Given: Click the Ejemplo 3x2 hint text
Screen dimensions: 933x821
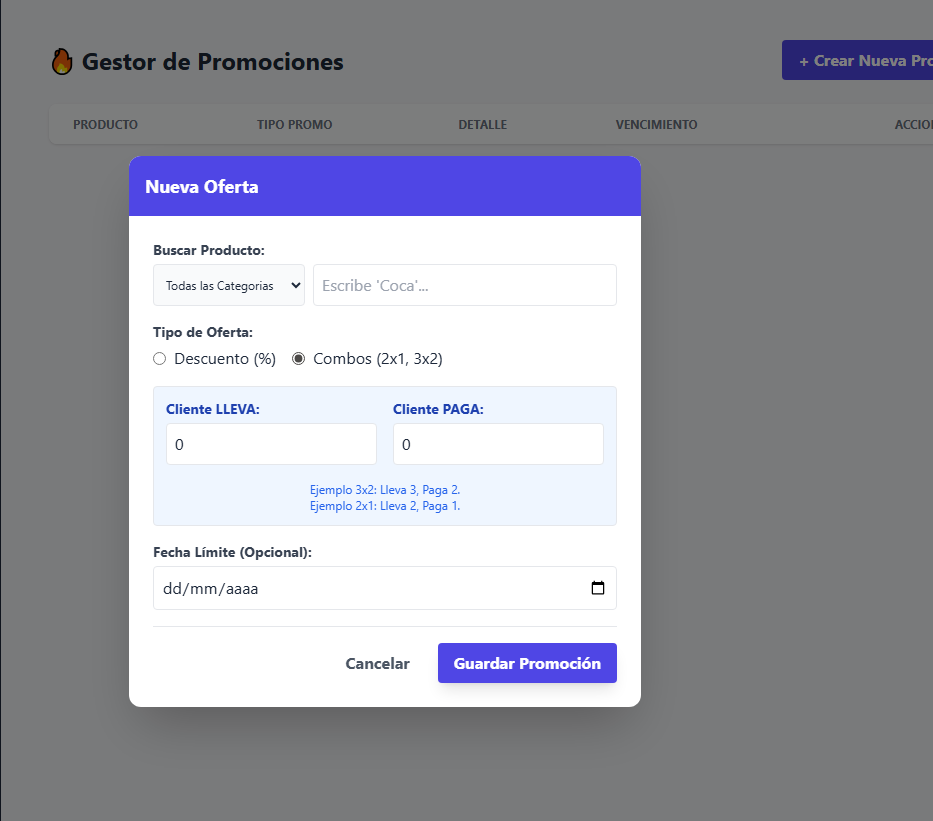Looking at the screenshot, I should click(x=384, y=489).
